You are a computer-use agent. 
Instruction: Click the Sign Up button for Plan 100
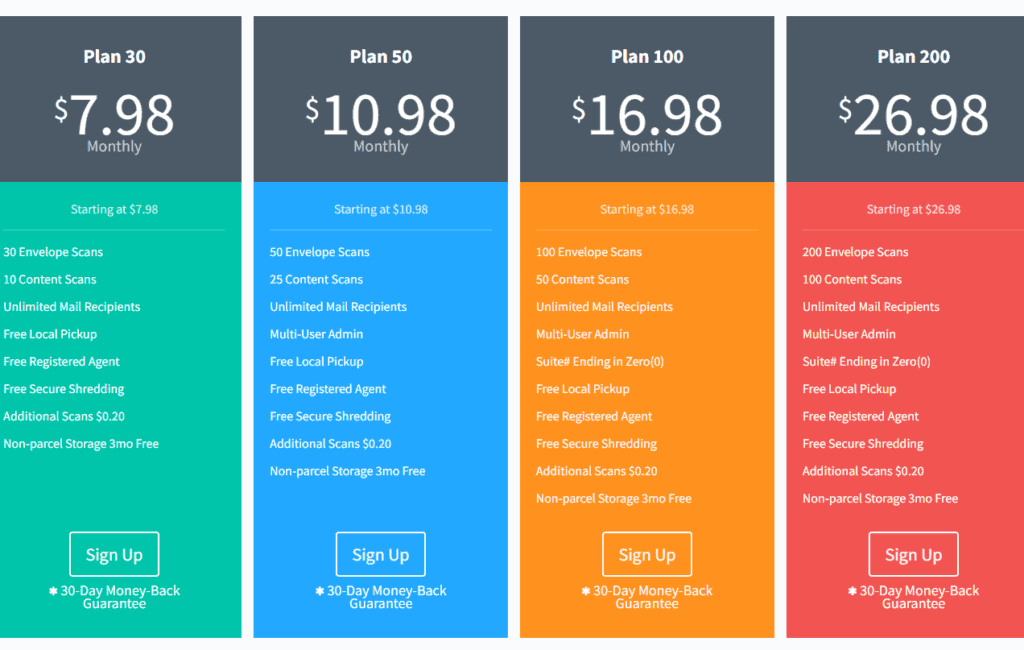pyautogui.click(x=647, y=554)
